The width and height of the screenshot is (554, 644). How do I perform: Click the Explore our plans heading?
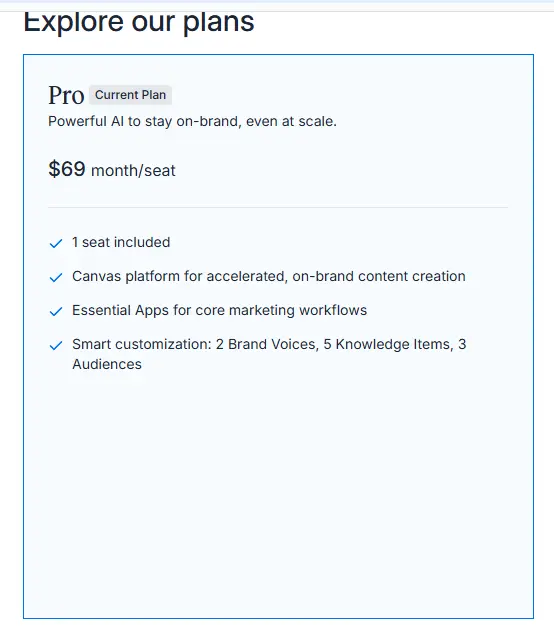[x=139, y=22]
